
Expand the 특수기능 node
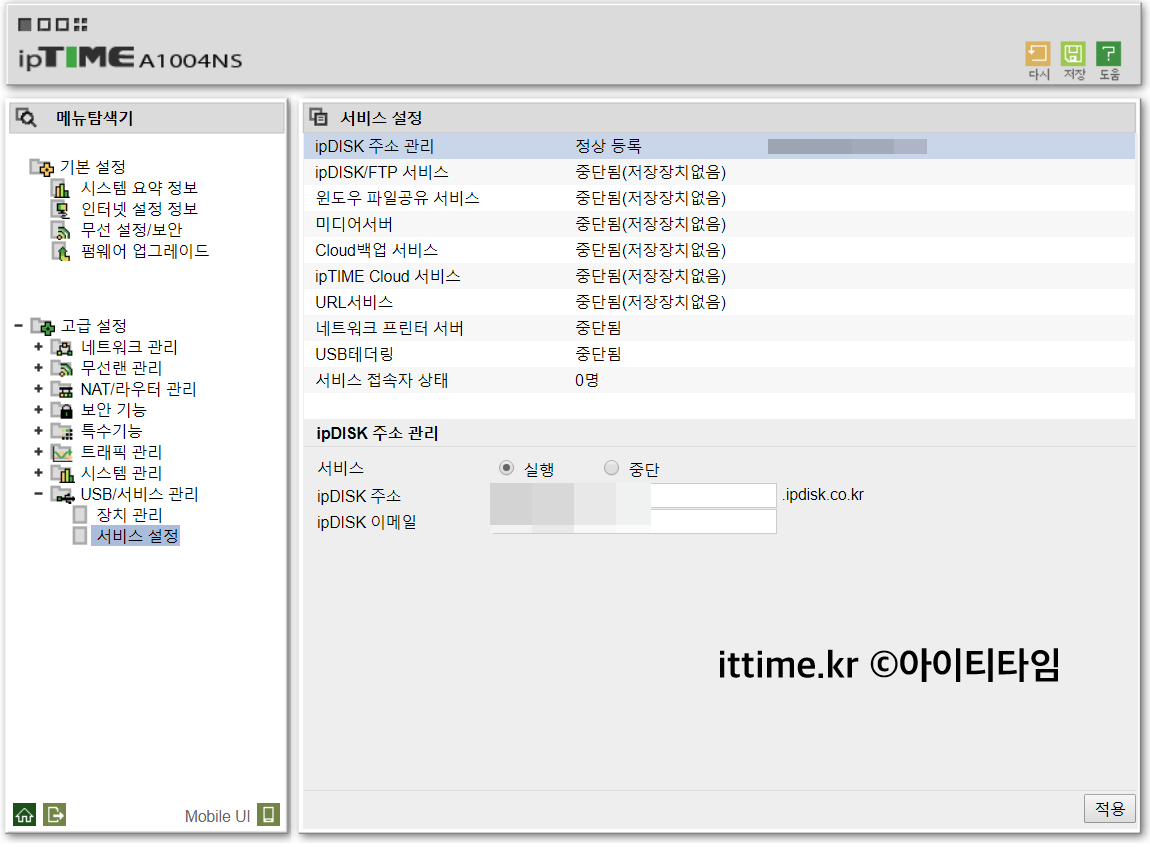38,431
